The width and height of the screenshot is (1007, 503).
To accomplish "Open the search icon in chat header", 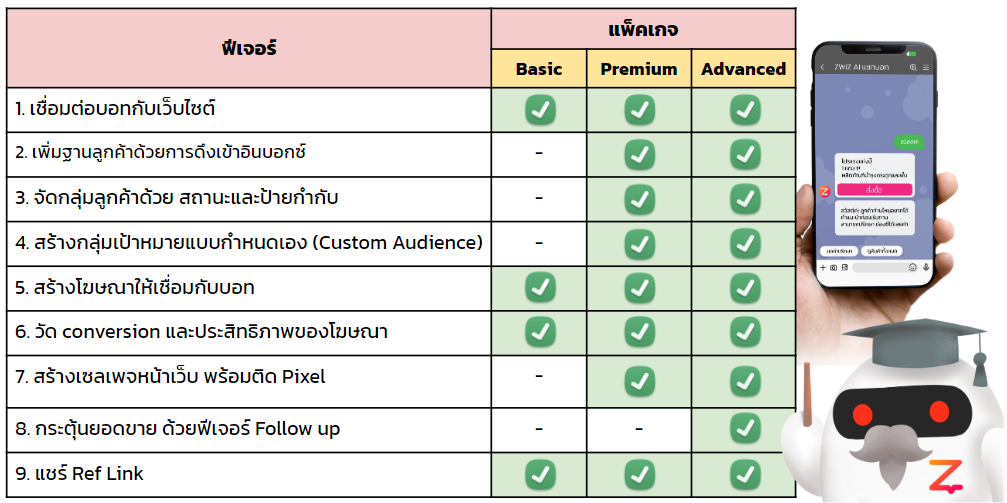I will tap(913, 67).
